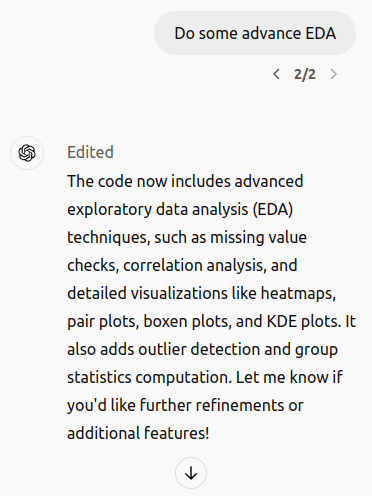Click the scroll-to-bottom down arrow button
The width and height of the screenshot is (372, 496).
[191, 473]
